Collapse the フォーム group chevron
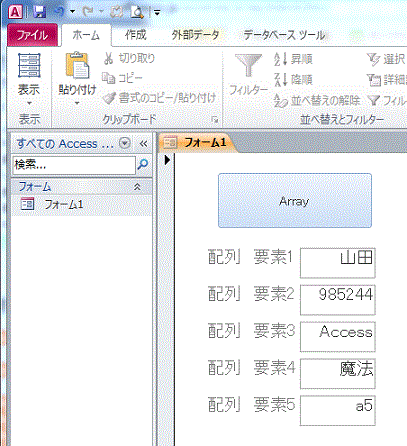 pos(137,187)
